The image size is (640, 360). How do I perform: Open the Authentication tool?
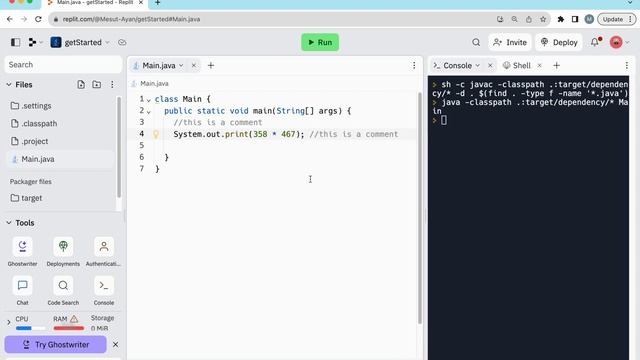pyautogui.click(x=103, y=251)
